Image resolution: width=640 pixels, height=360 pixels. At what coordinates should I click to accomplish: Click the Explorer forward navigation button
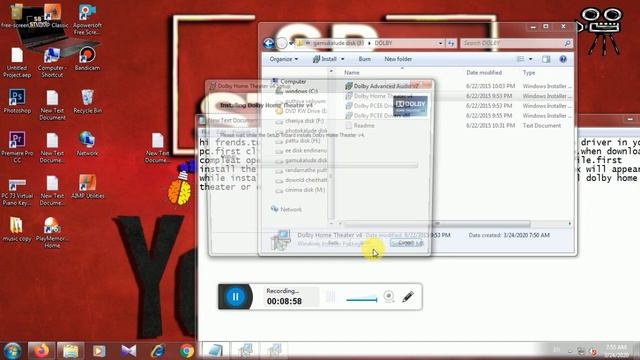(x=282, y=43)
